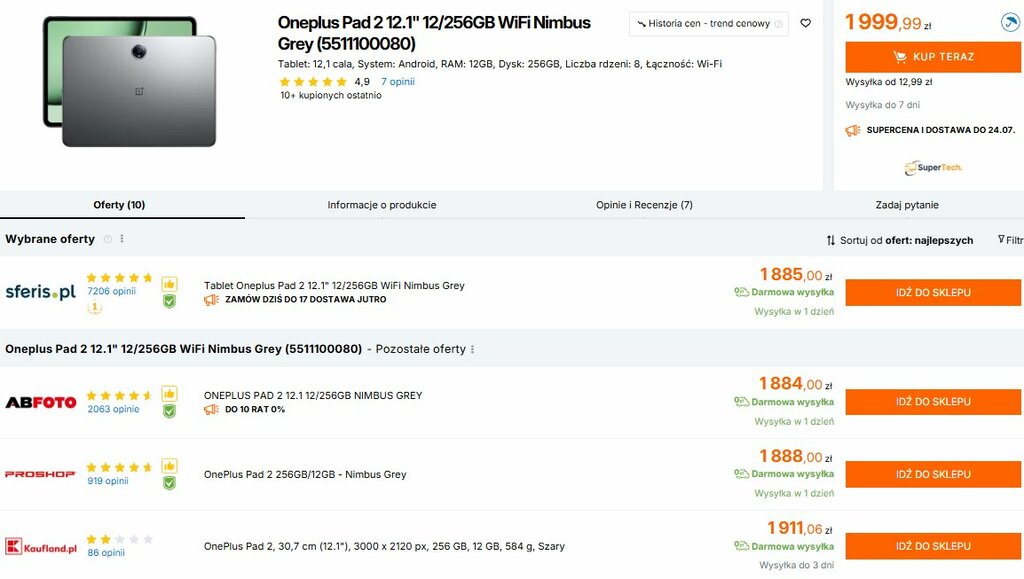Viewport: 1024px width, 579px height.
Task: Expand the options menu beside Pozostałe oferty
Action: pos(472,349)
